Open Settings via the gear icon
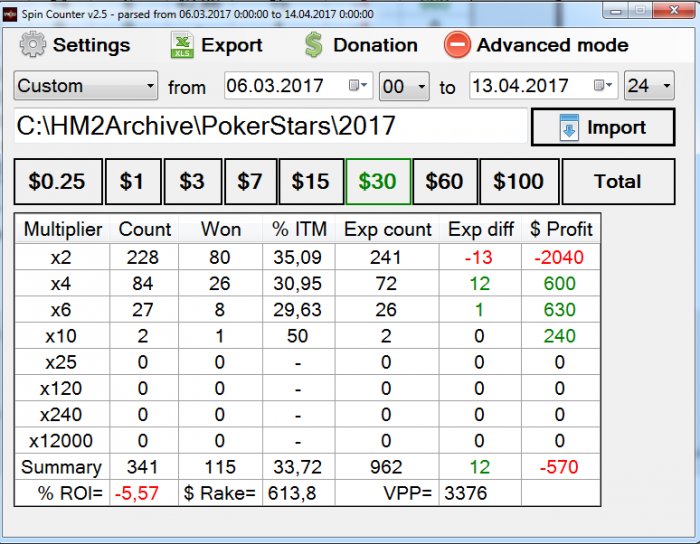Screen dimensions: 700x544 tap(33, 45)
